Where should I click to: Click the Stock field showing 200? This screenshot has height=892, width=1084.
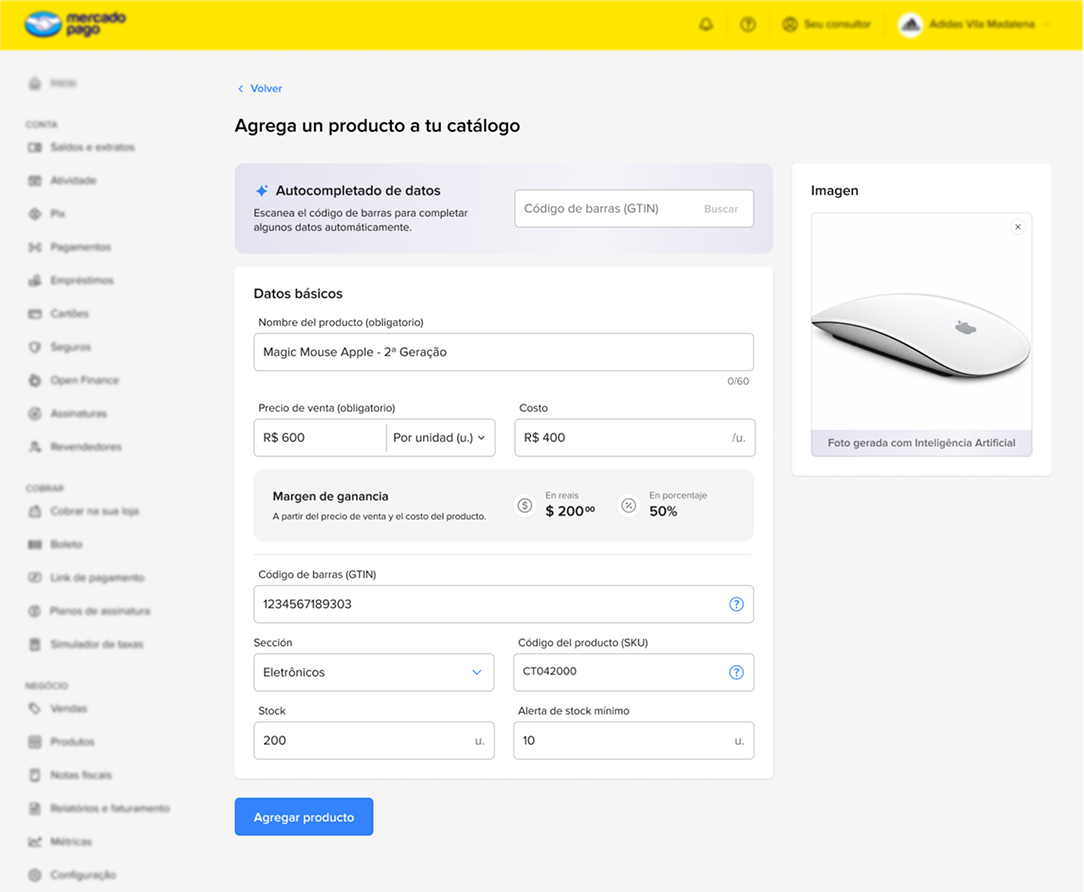(x=374, y=741)
